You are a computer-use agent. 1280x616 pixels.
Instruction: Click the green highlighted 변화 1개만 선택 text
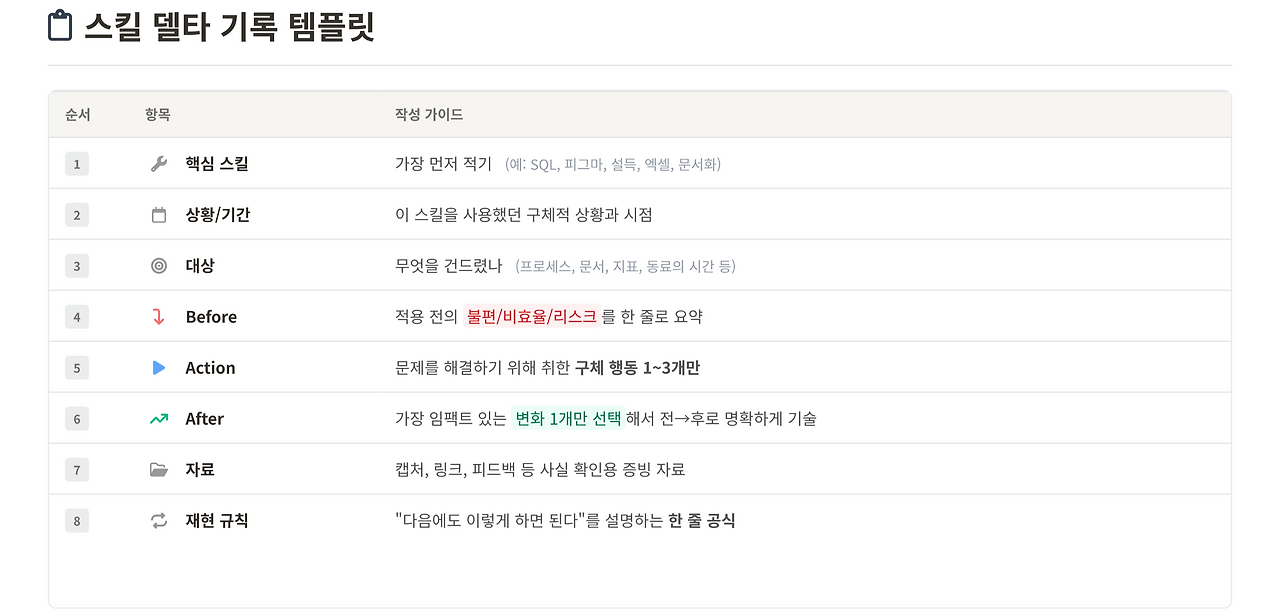coord(567,419)
